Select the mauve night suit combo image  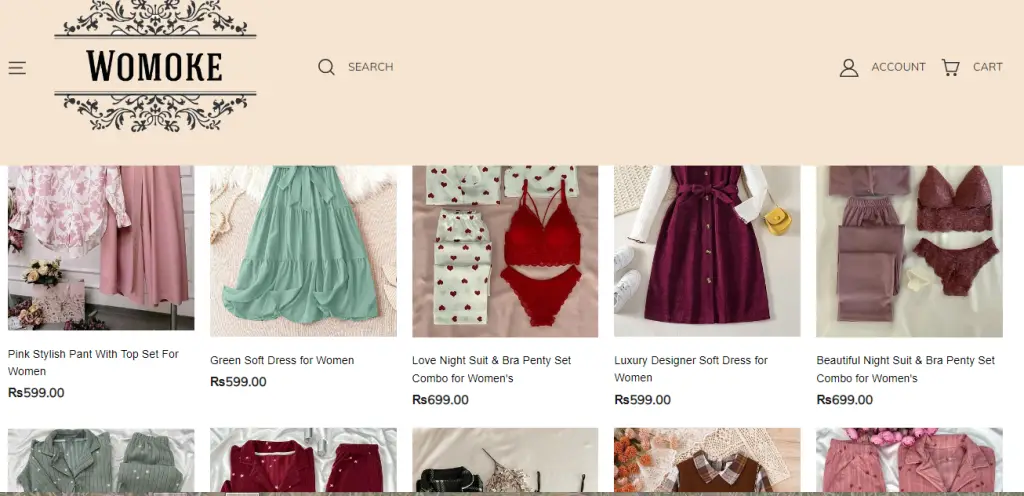[909, 250]
